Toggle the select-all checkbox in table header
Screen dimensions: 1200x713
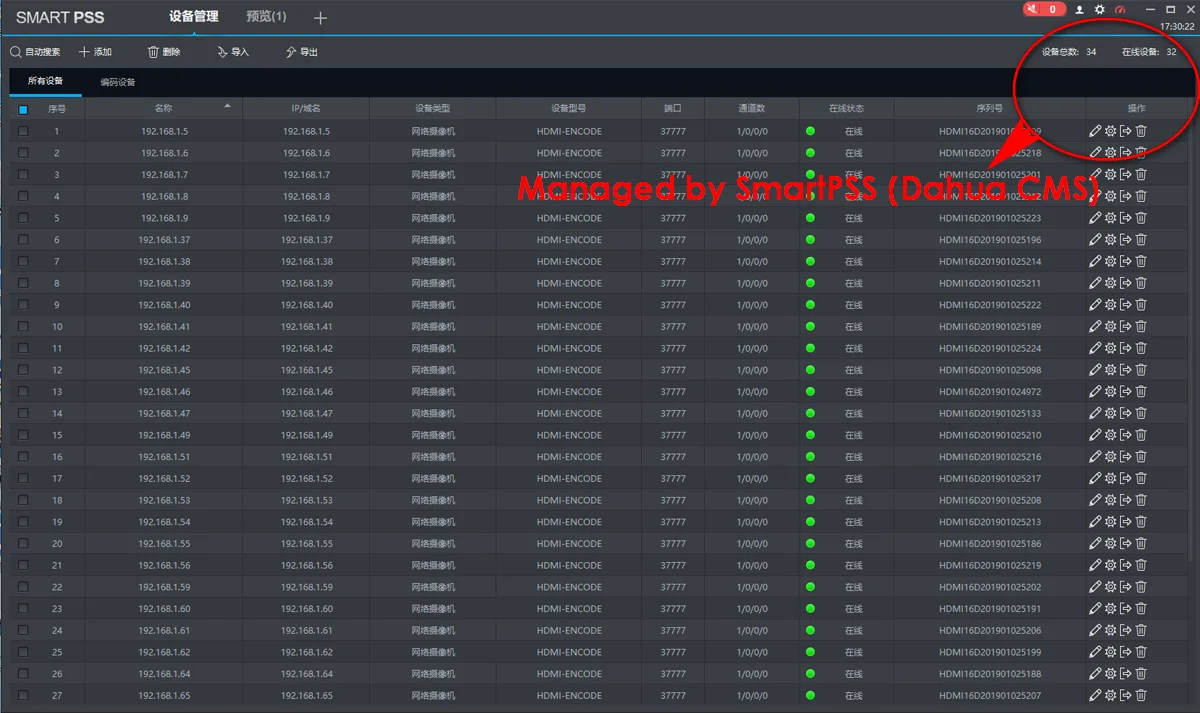[x=23, y=109]
